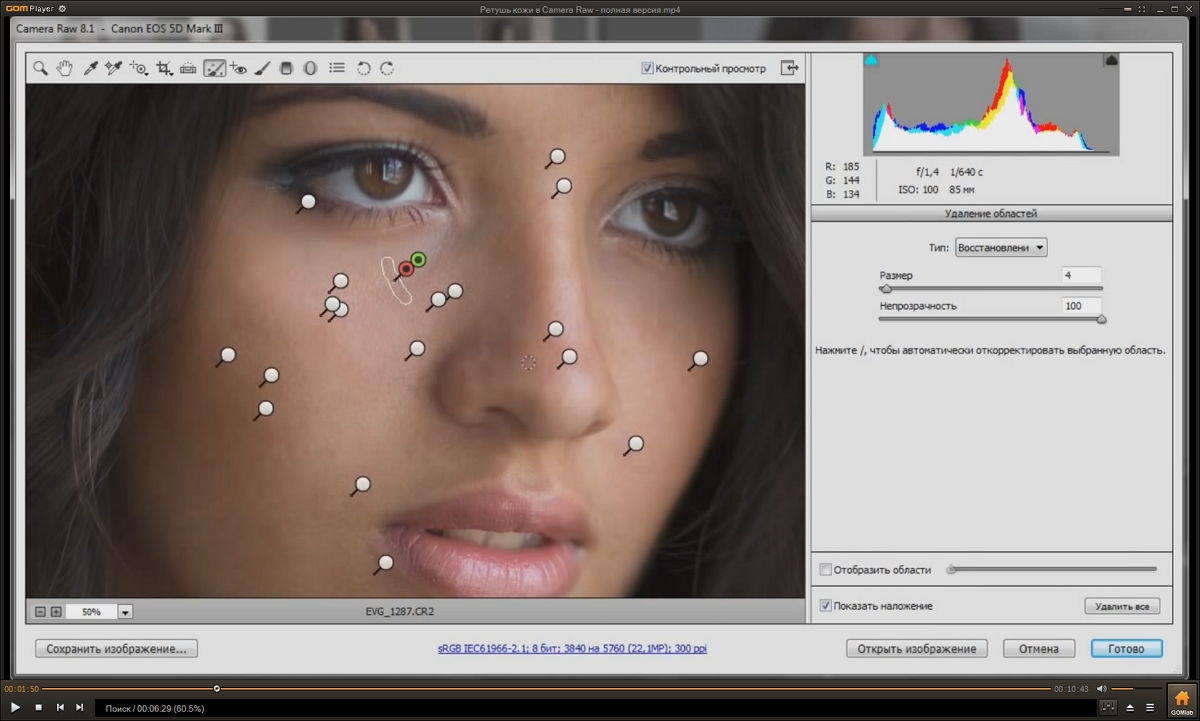The height and width of the screenshot is (721, 1200).
Task: Select the White Balance eyedropper tool
Action: (x=90, y=68)
